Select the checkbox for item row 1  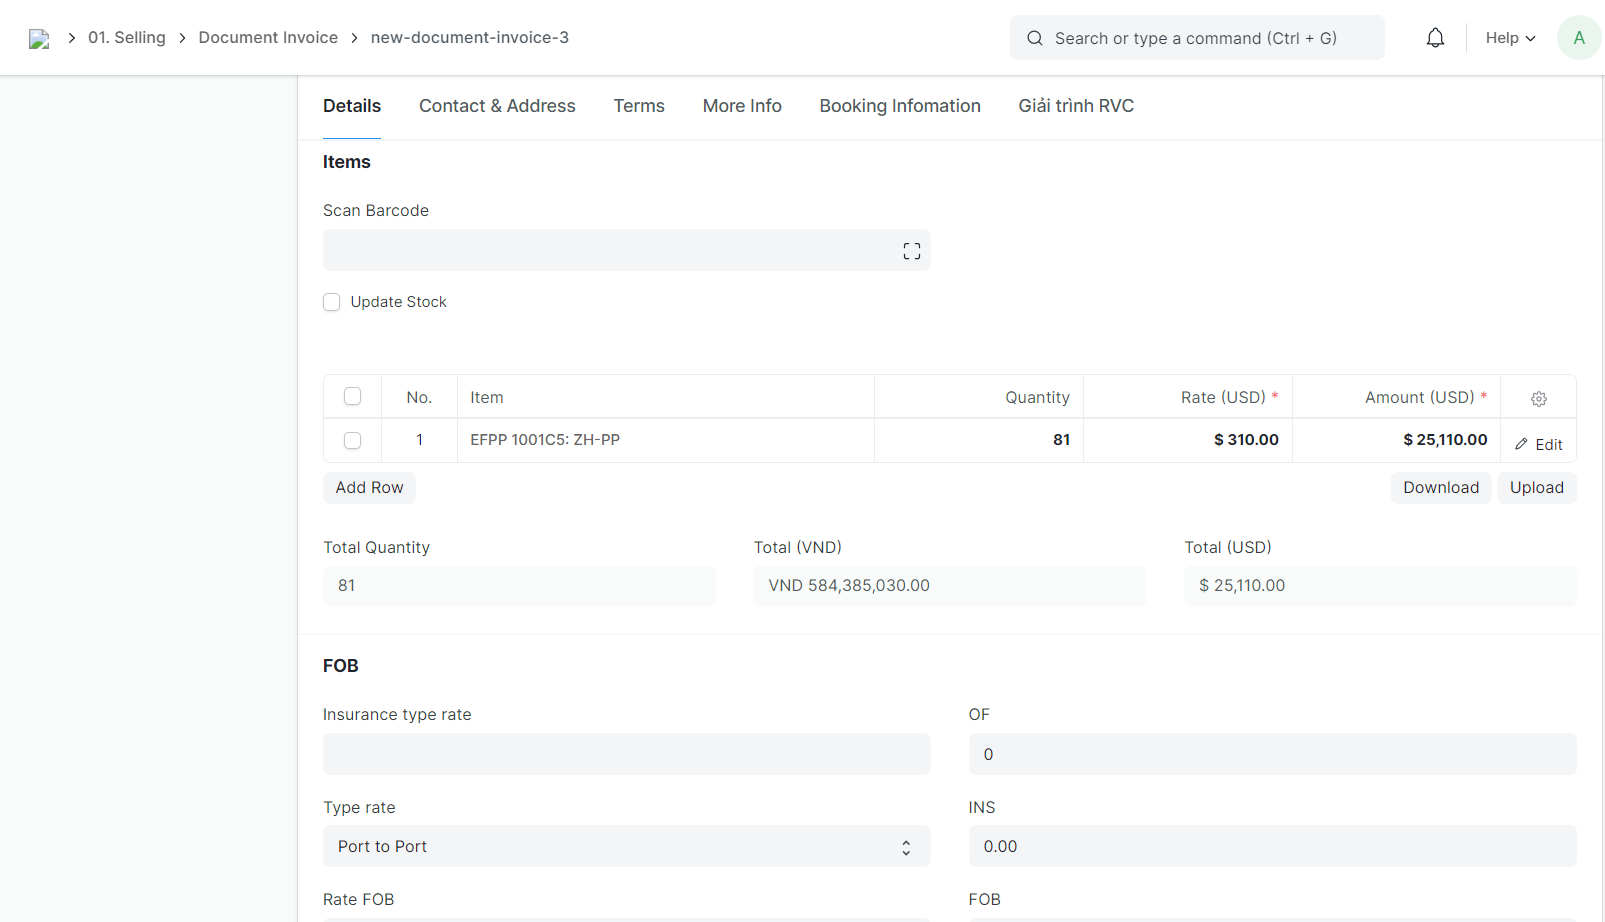pos(352,440)
